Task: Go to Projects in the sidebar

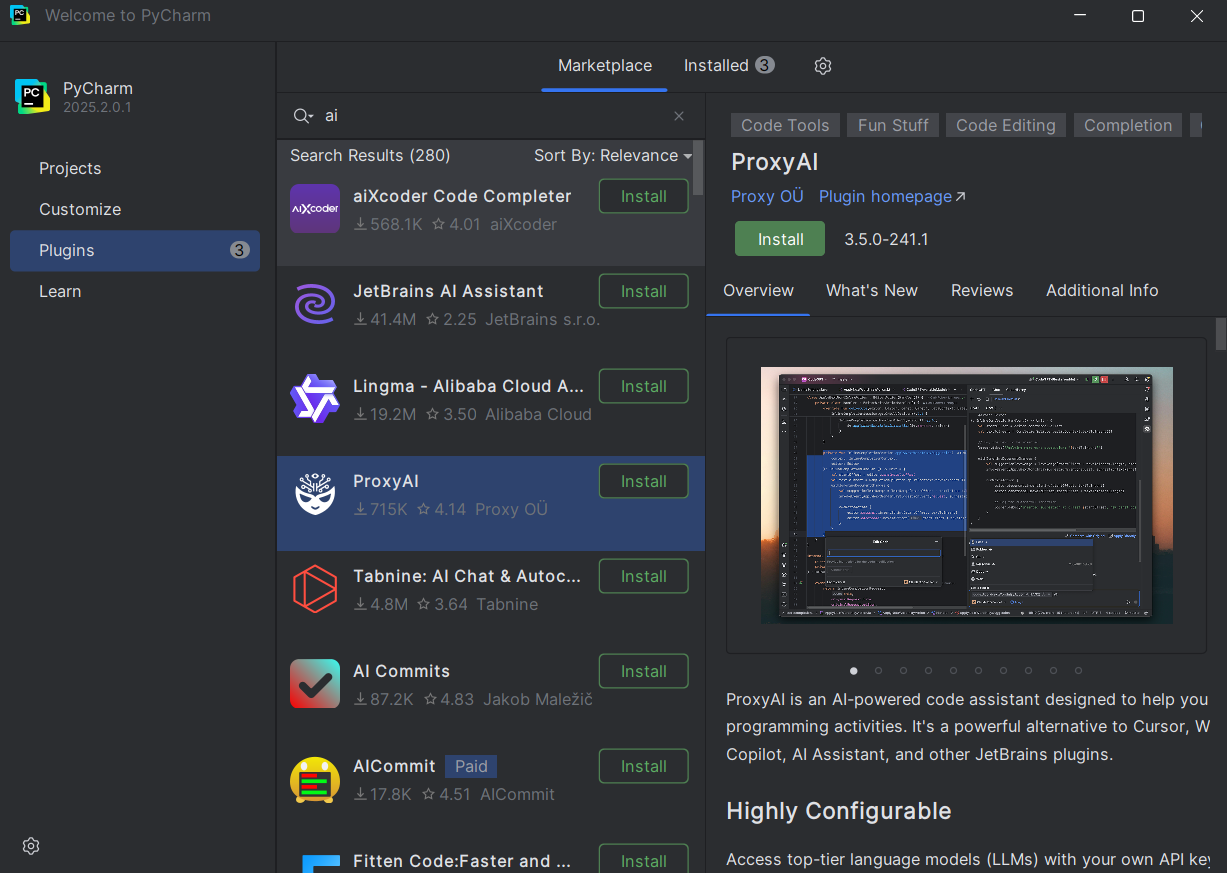Action: 70,168
